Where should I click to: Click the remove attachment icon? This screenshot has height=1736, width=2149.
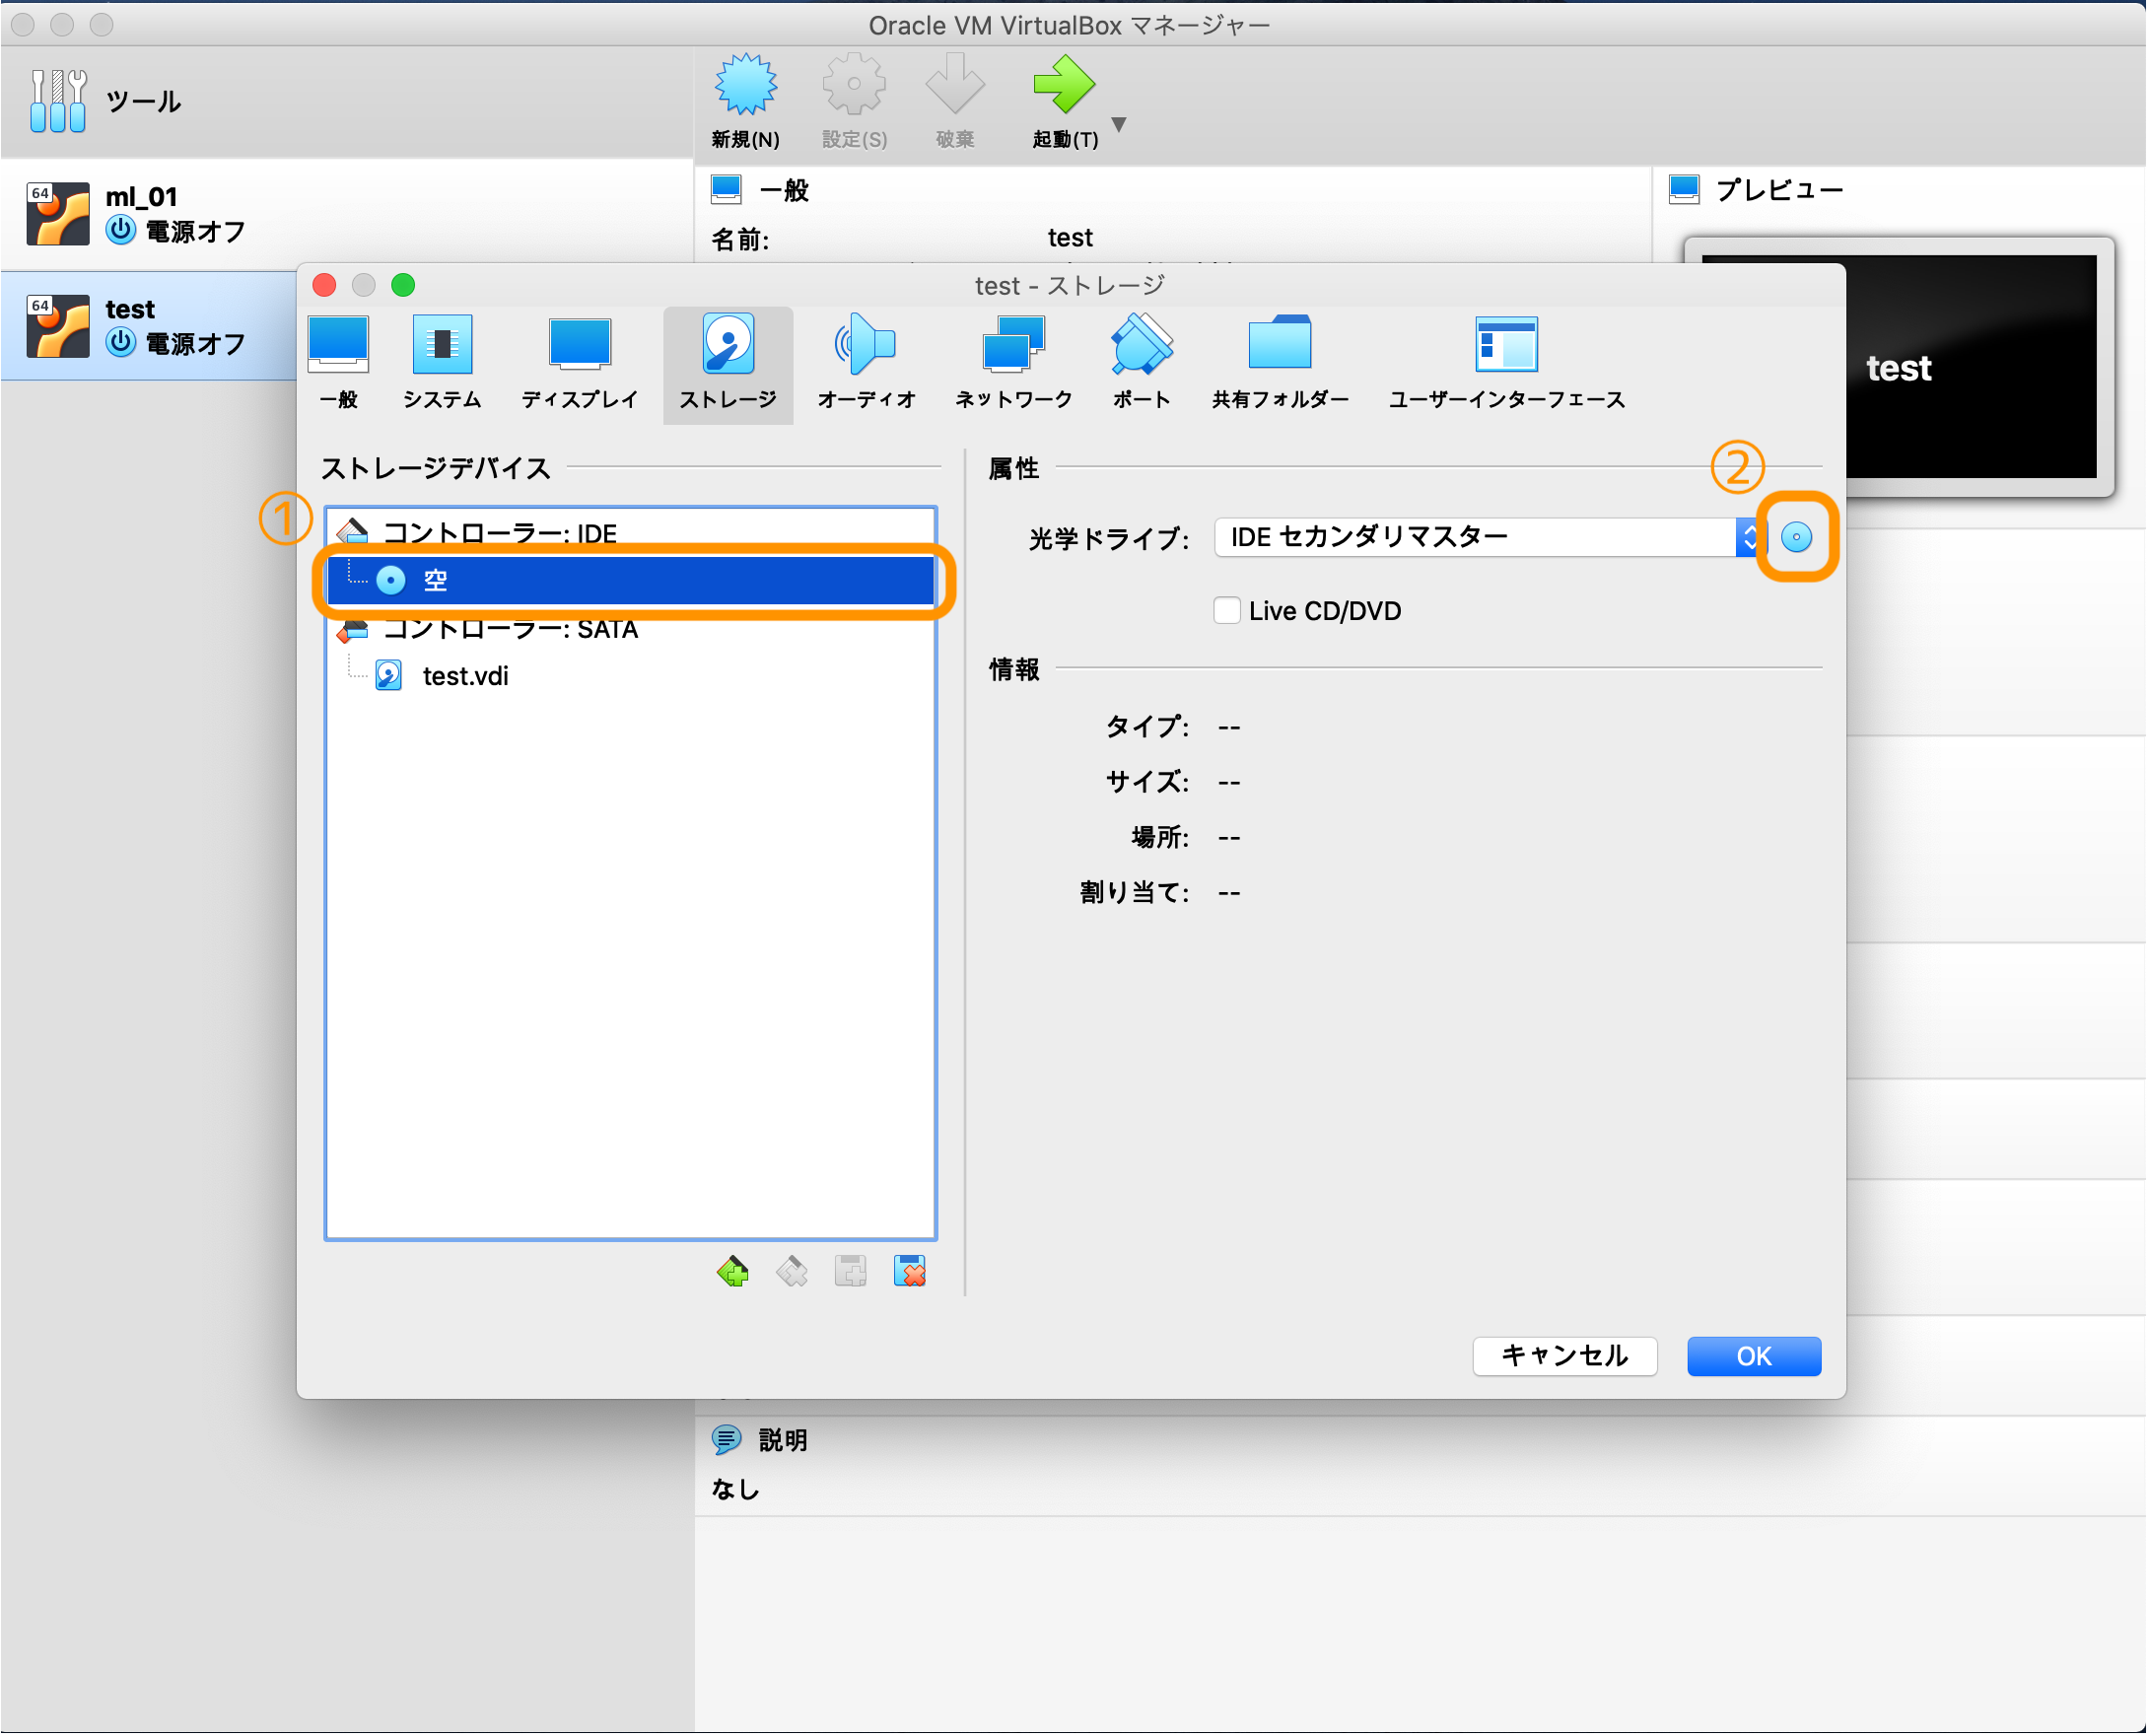[x=909, y=1272]
